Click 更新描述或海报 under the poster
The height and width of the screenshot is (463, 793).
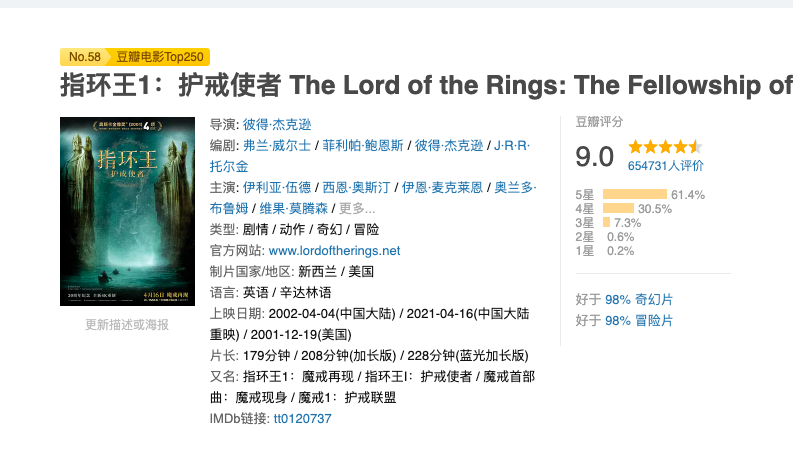pyautogui.click(x=127, y=325)
